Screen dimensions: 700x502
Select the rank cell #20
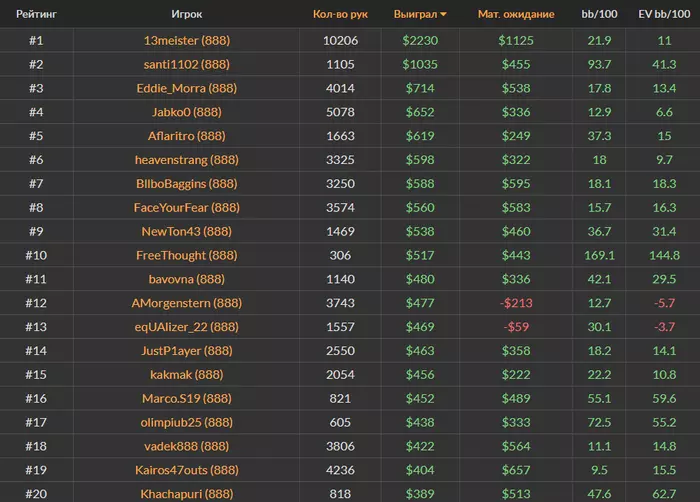36,494
